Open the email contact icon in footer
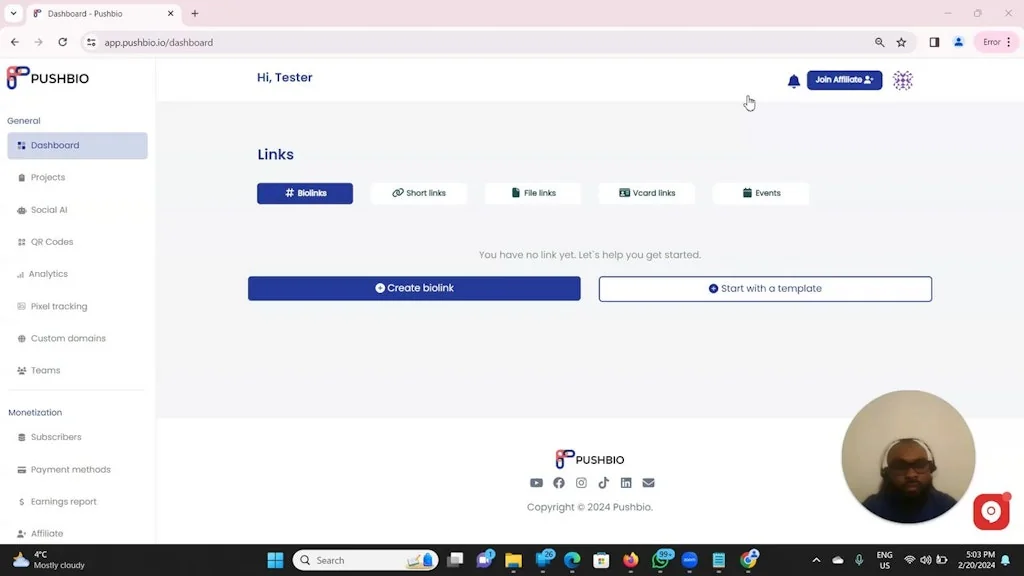This screenshot has height=576, width=1024. tap(648, 483)
